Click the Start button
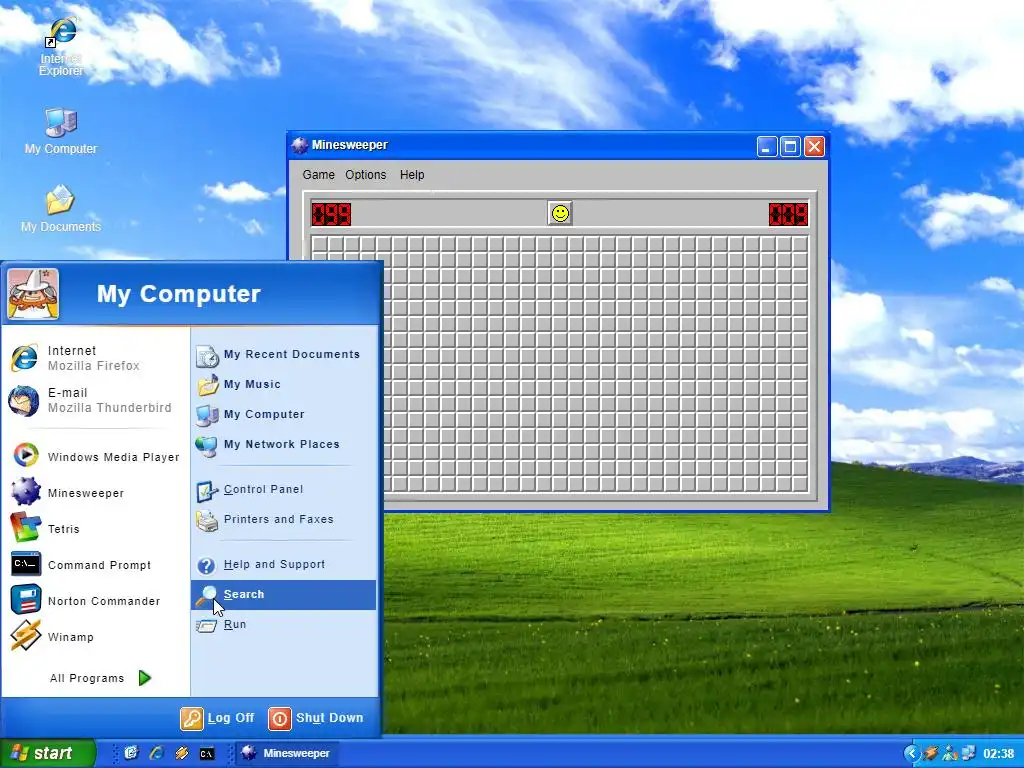The image size is (1024, 768). [48, 753]
